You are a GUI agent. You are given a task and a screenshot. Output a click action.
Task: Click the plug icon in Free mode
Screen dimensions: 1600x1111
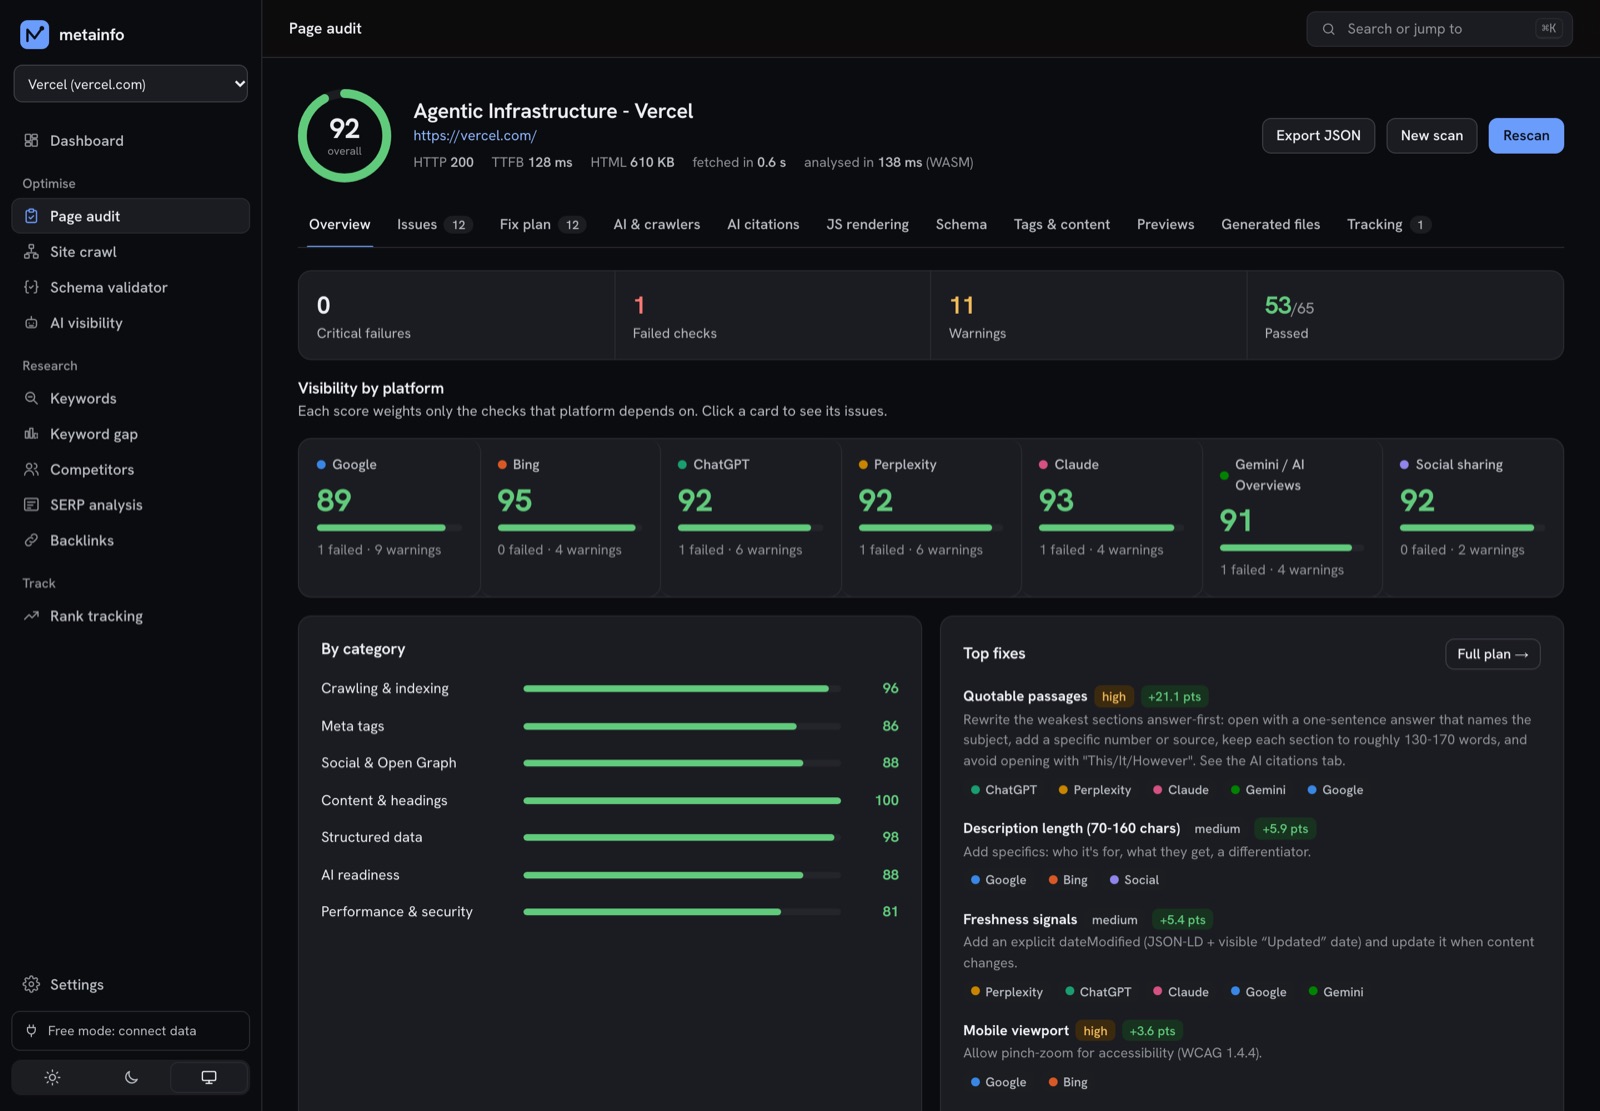31,1031
